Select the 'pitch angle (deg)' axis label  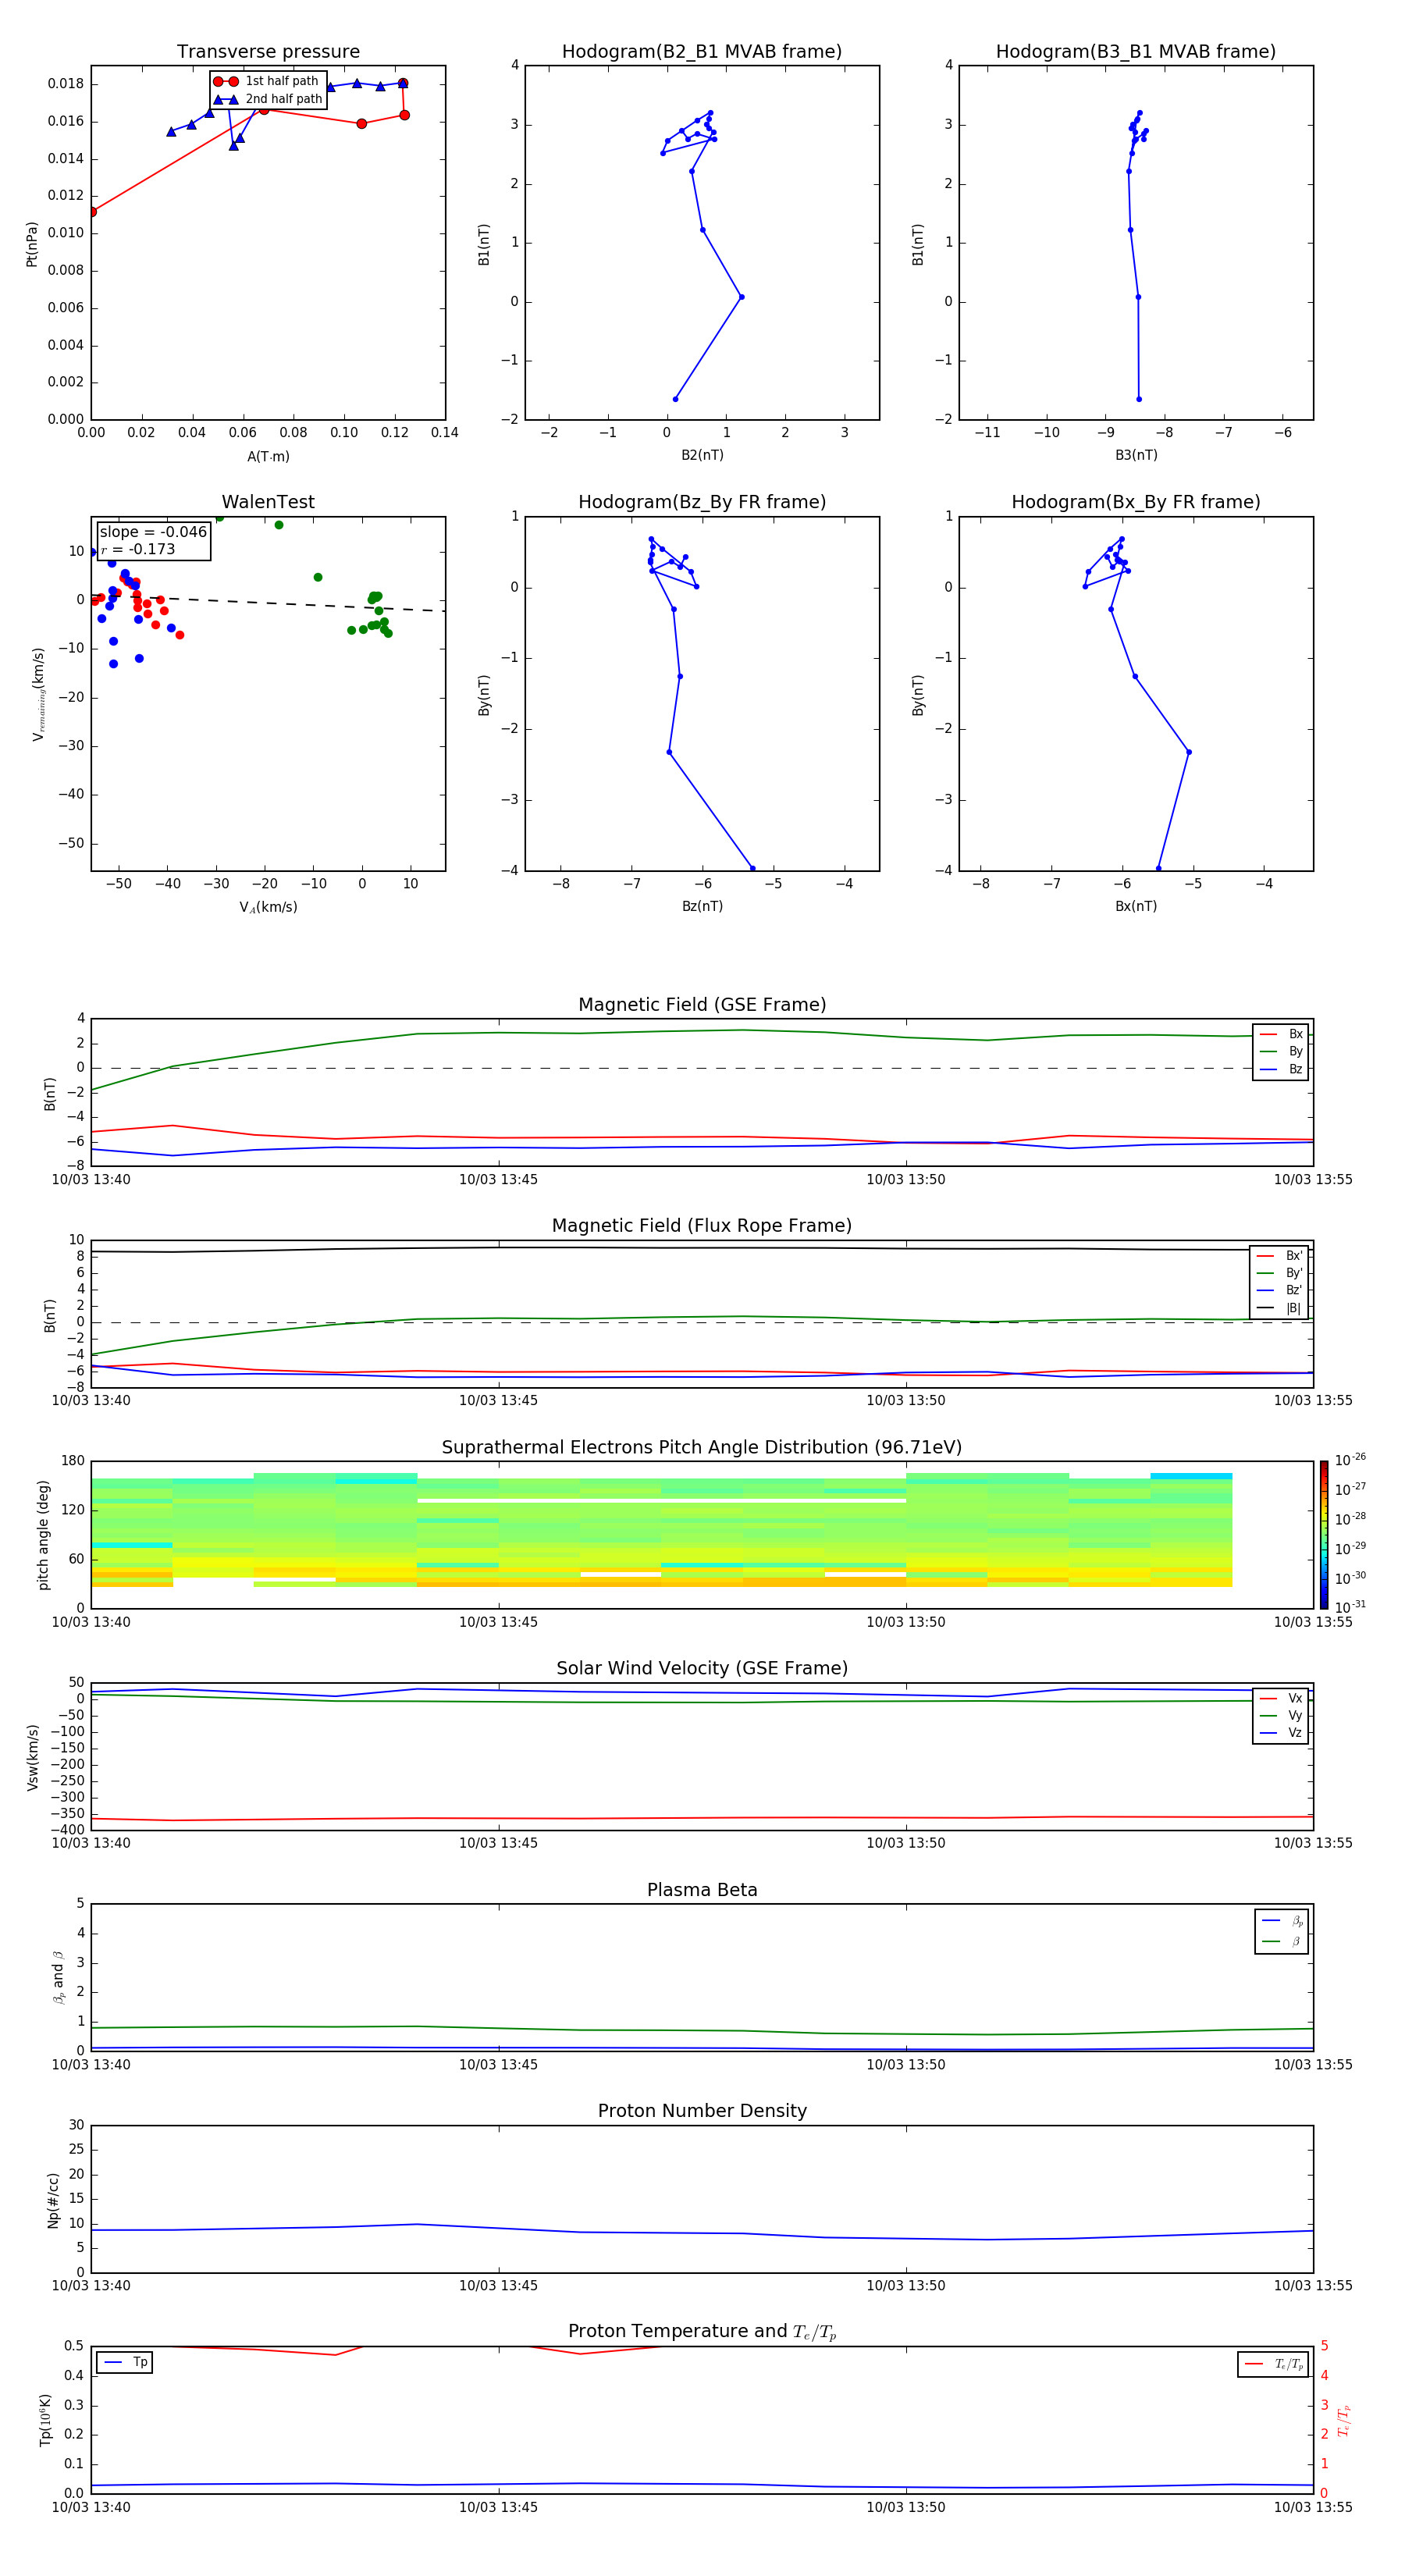43,1535
